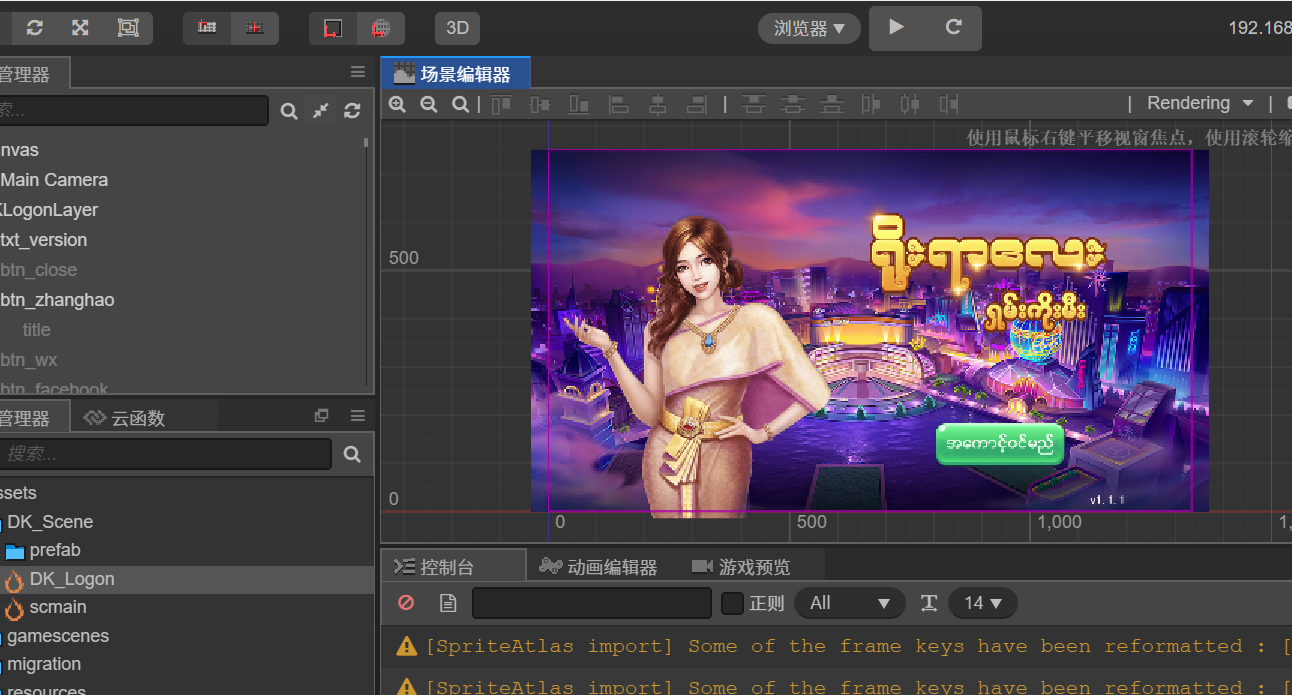
Task: Align selected nodes to bottom
Action: (x=579, y=104)
